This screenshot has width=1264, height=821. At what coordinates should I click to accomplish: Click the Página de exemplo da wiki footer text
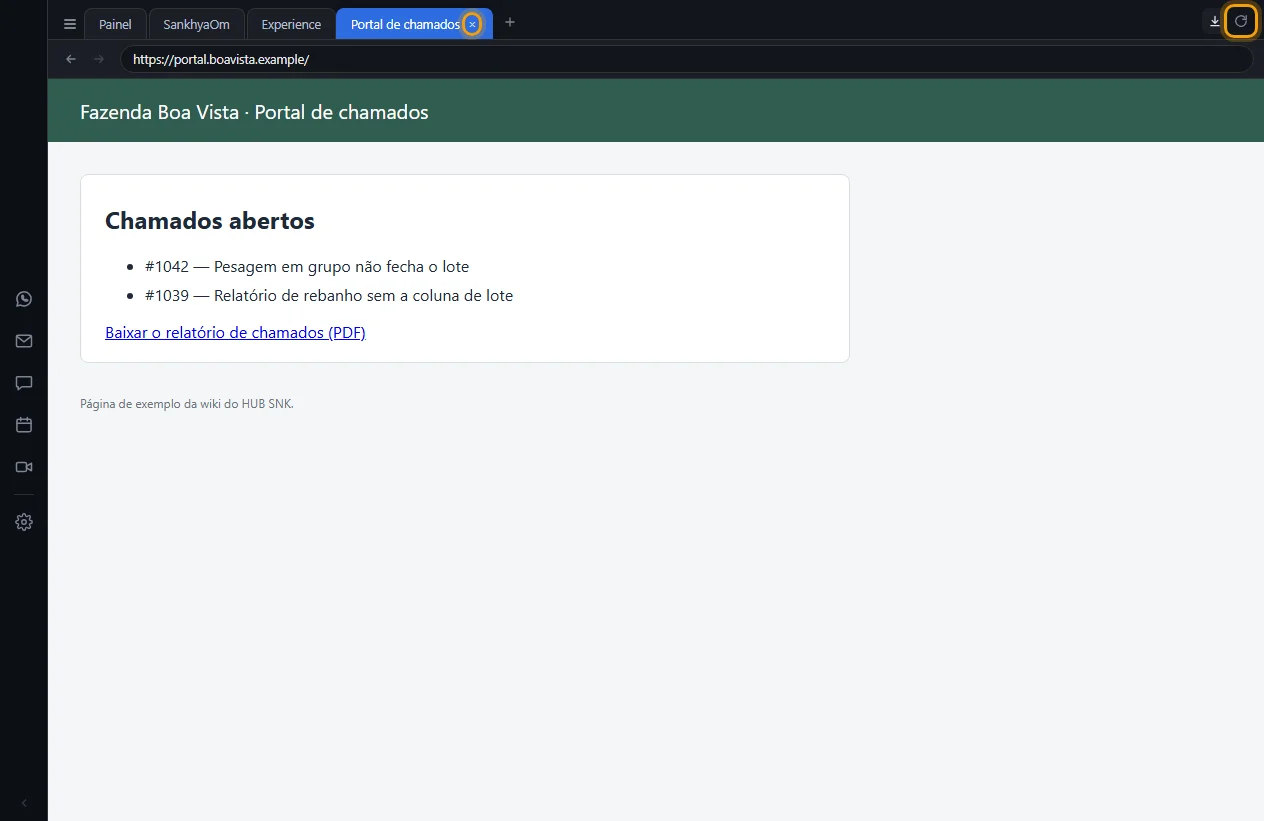coord(187,404)
